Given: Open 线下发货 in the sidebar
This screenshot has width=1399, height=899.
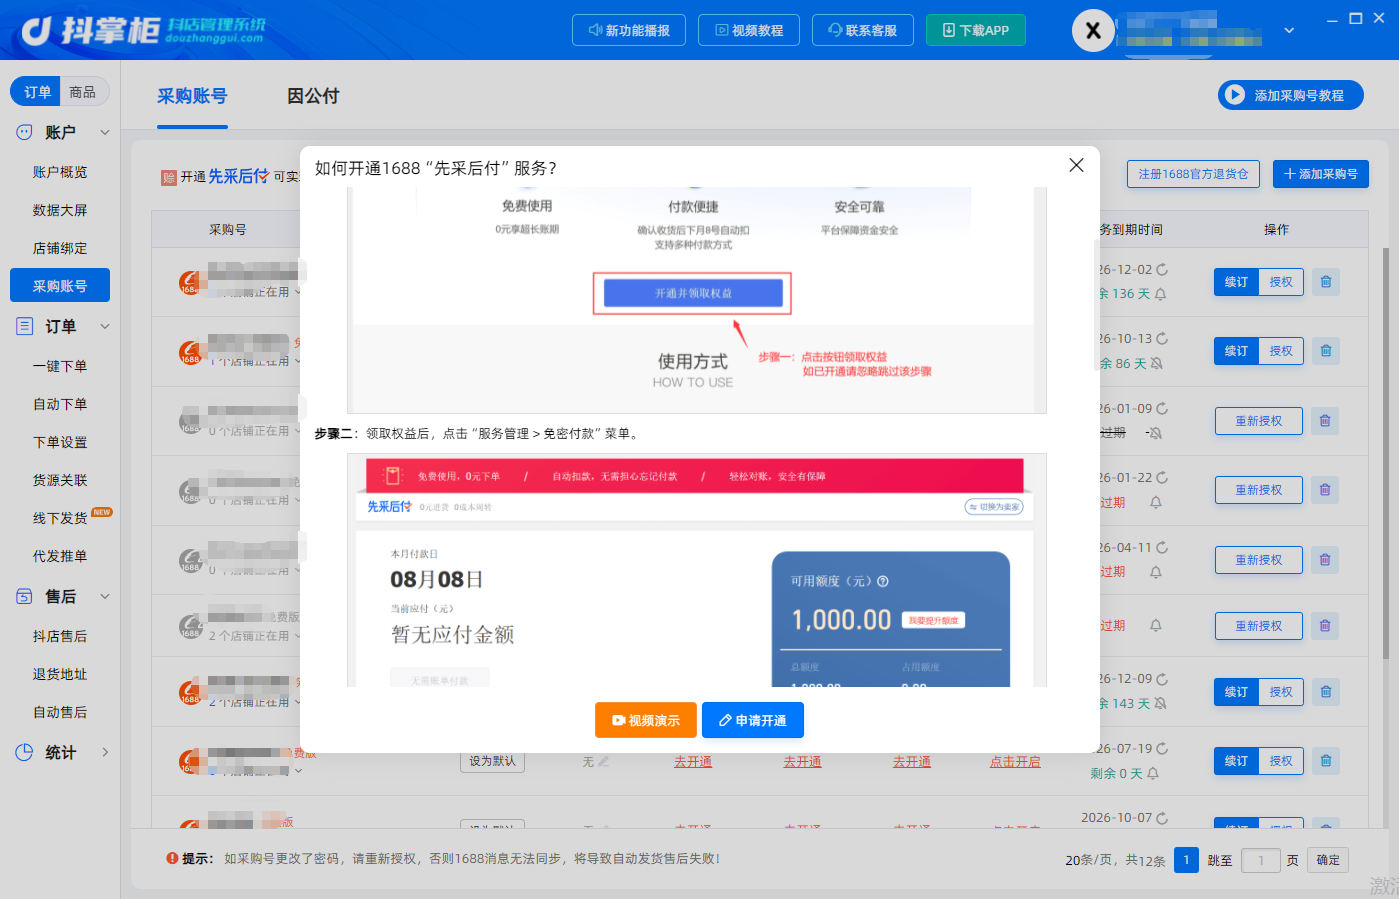Looking at the screenshot, I should pos(60,518).
